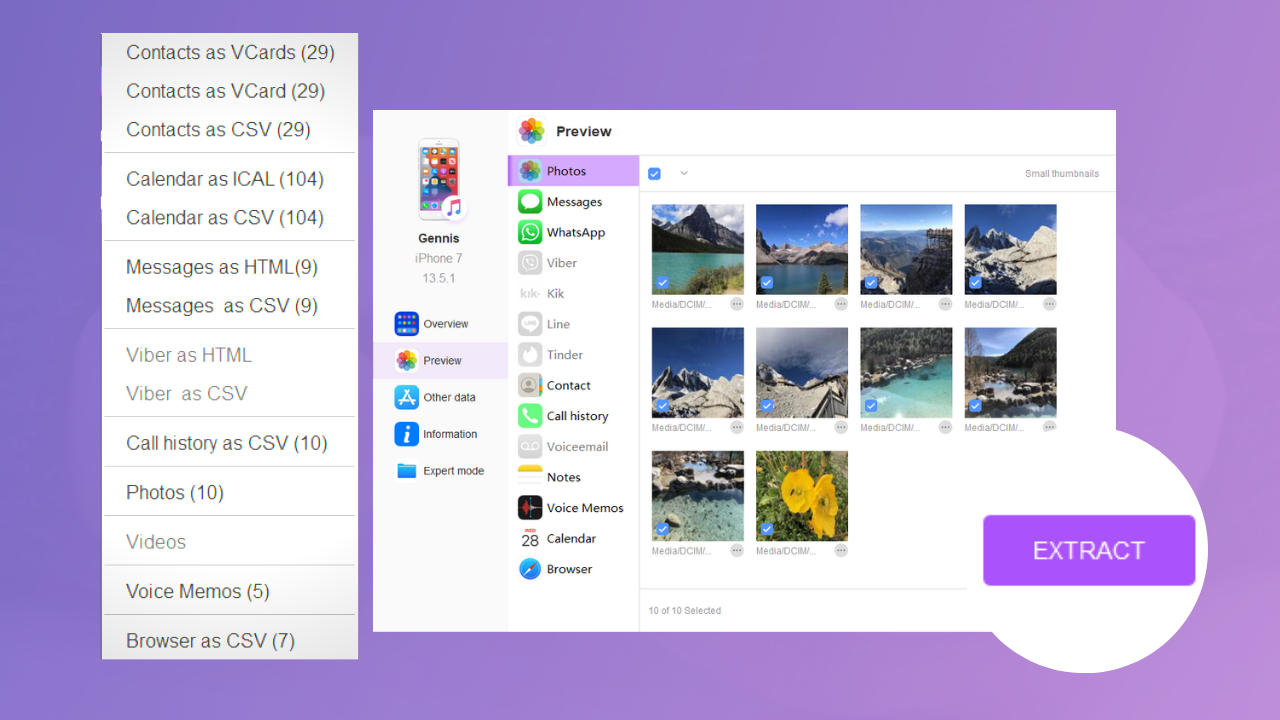The image size is (1280, 720).
Task: Select the Voice Memos category
Action: point(584,508)
